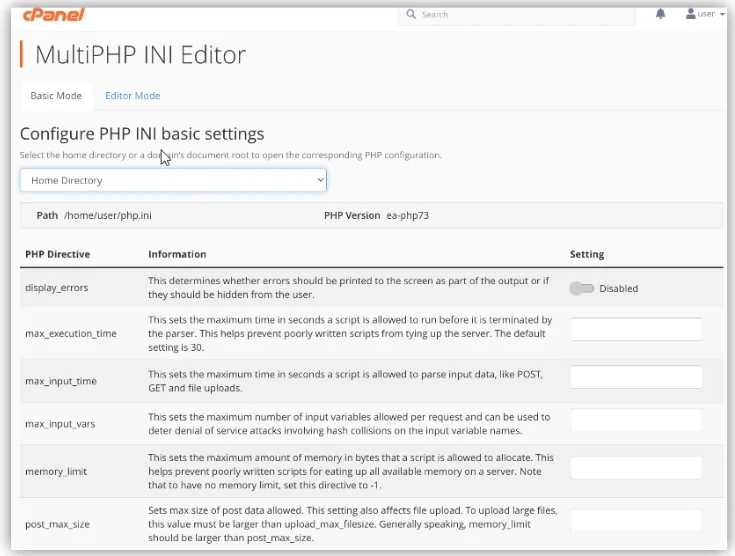Viewport: 735px width, 556px height.
Task: Focus the max_input_time setting field
Action: click(636, 377)
